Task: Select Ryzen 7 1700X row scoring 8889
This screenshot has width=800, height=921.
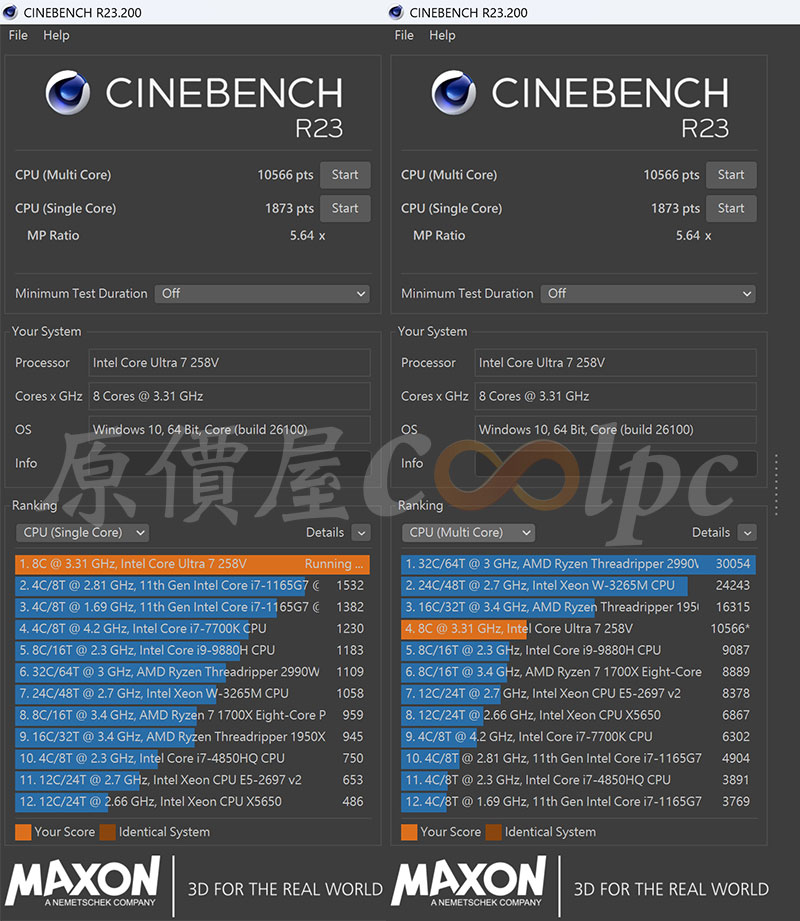Action: coord(579,672)
